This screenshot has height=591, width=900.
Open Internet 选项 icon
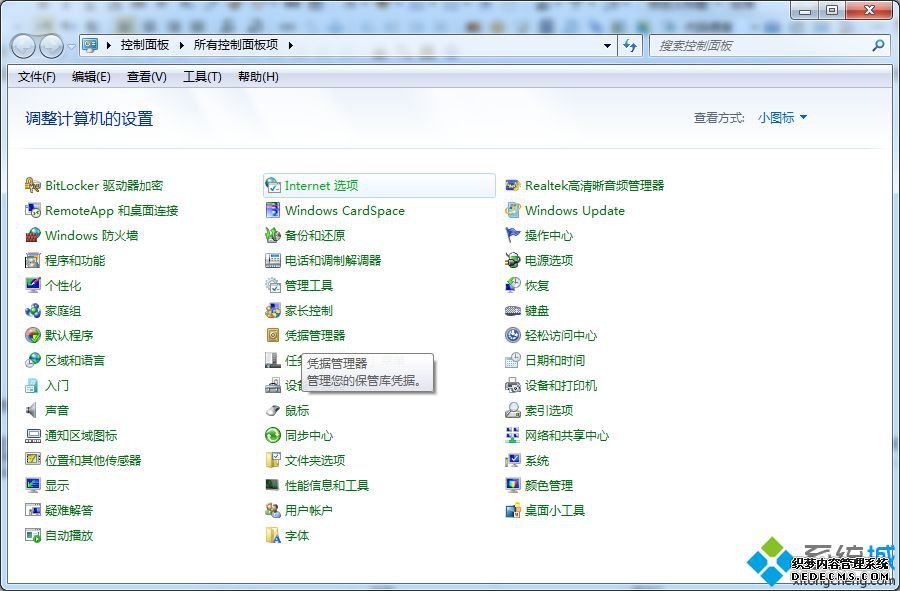click(273, 185)
